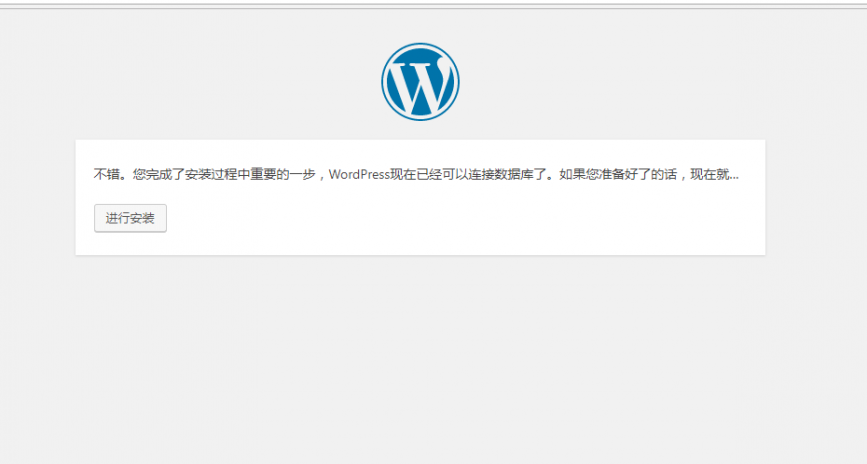Click the 进行安装 button
Viewport: 867px width, 464px height.
(130, 218)
